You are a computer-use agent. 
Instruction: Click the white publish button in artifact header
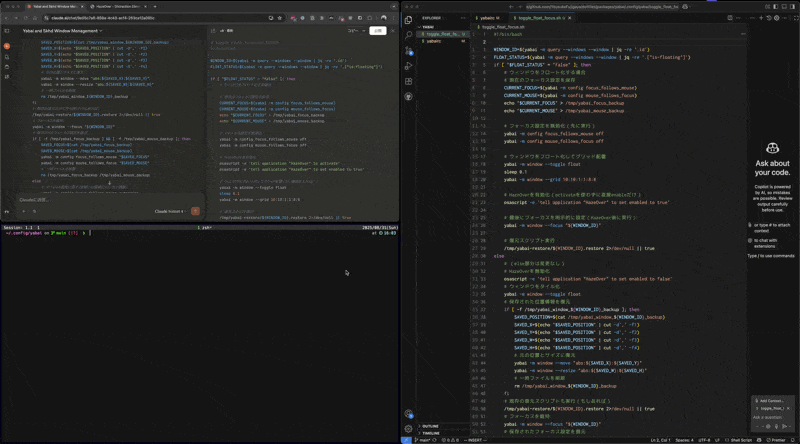[x=378, y=31]
